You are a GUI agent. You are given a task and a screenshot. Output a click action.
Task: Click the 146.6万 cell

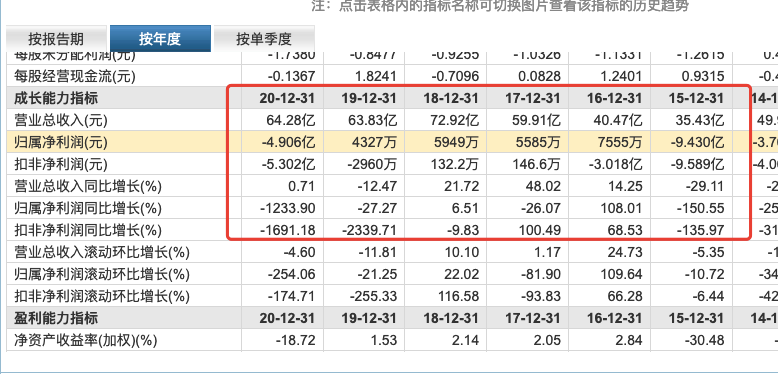[x=536, y=164]
